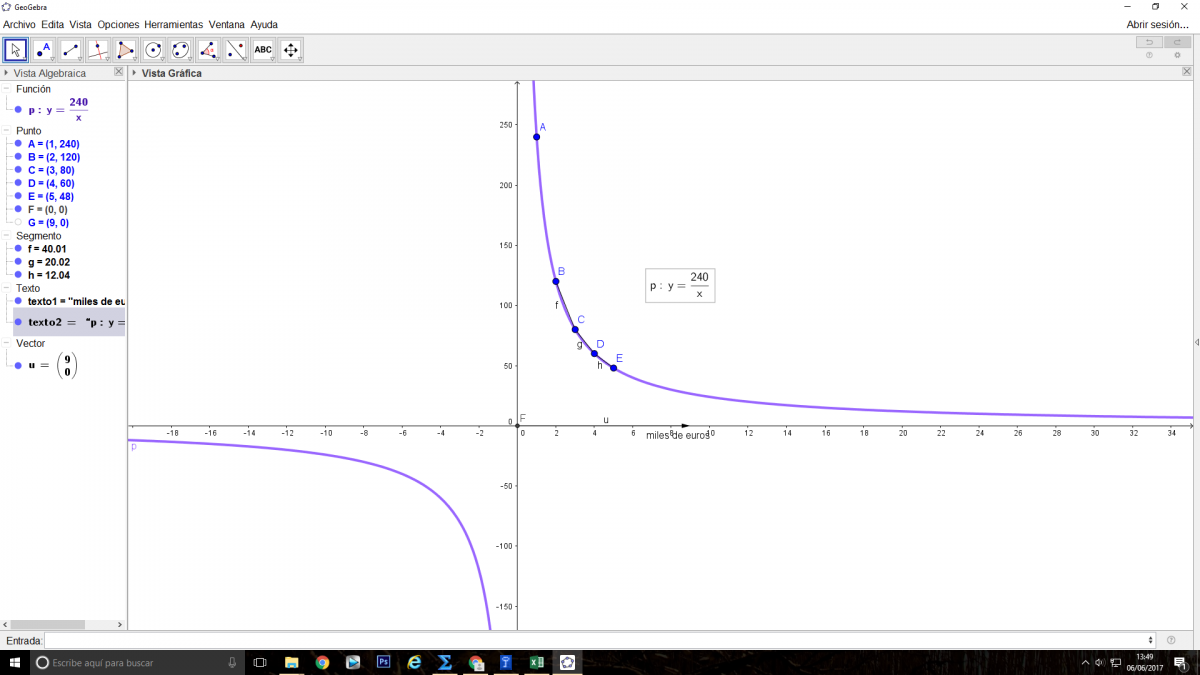Image resolution: width=1200 pixels, height=675 pixels.
Task: Open the Herramientas menu
Action: pos(173,24)
